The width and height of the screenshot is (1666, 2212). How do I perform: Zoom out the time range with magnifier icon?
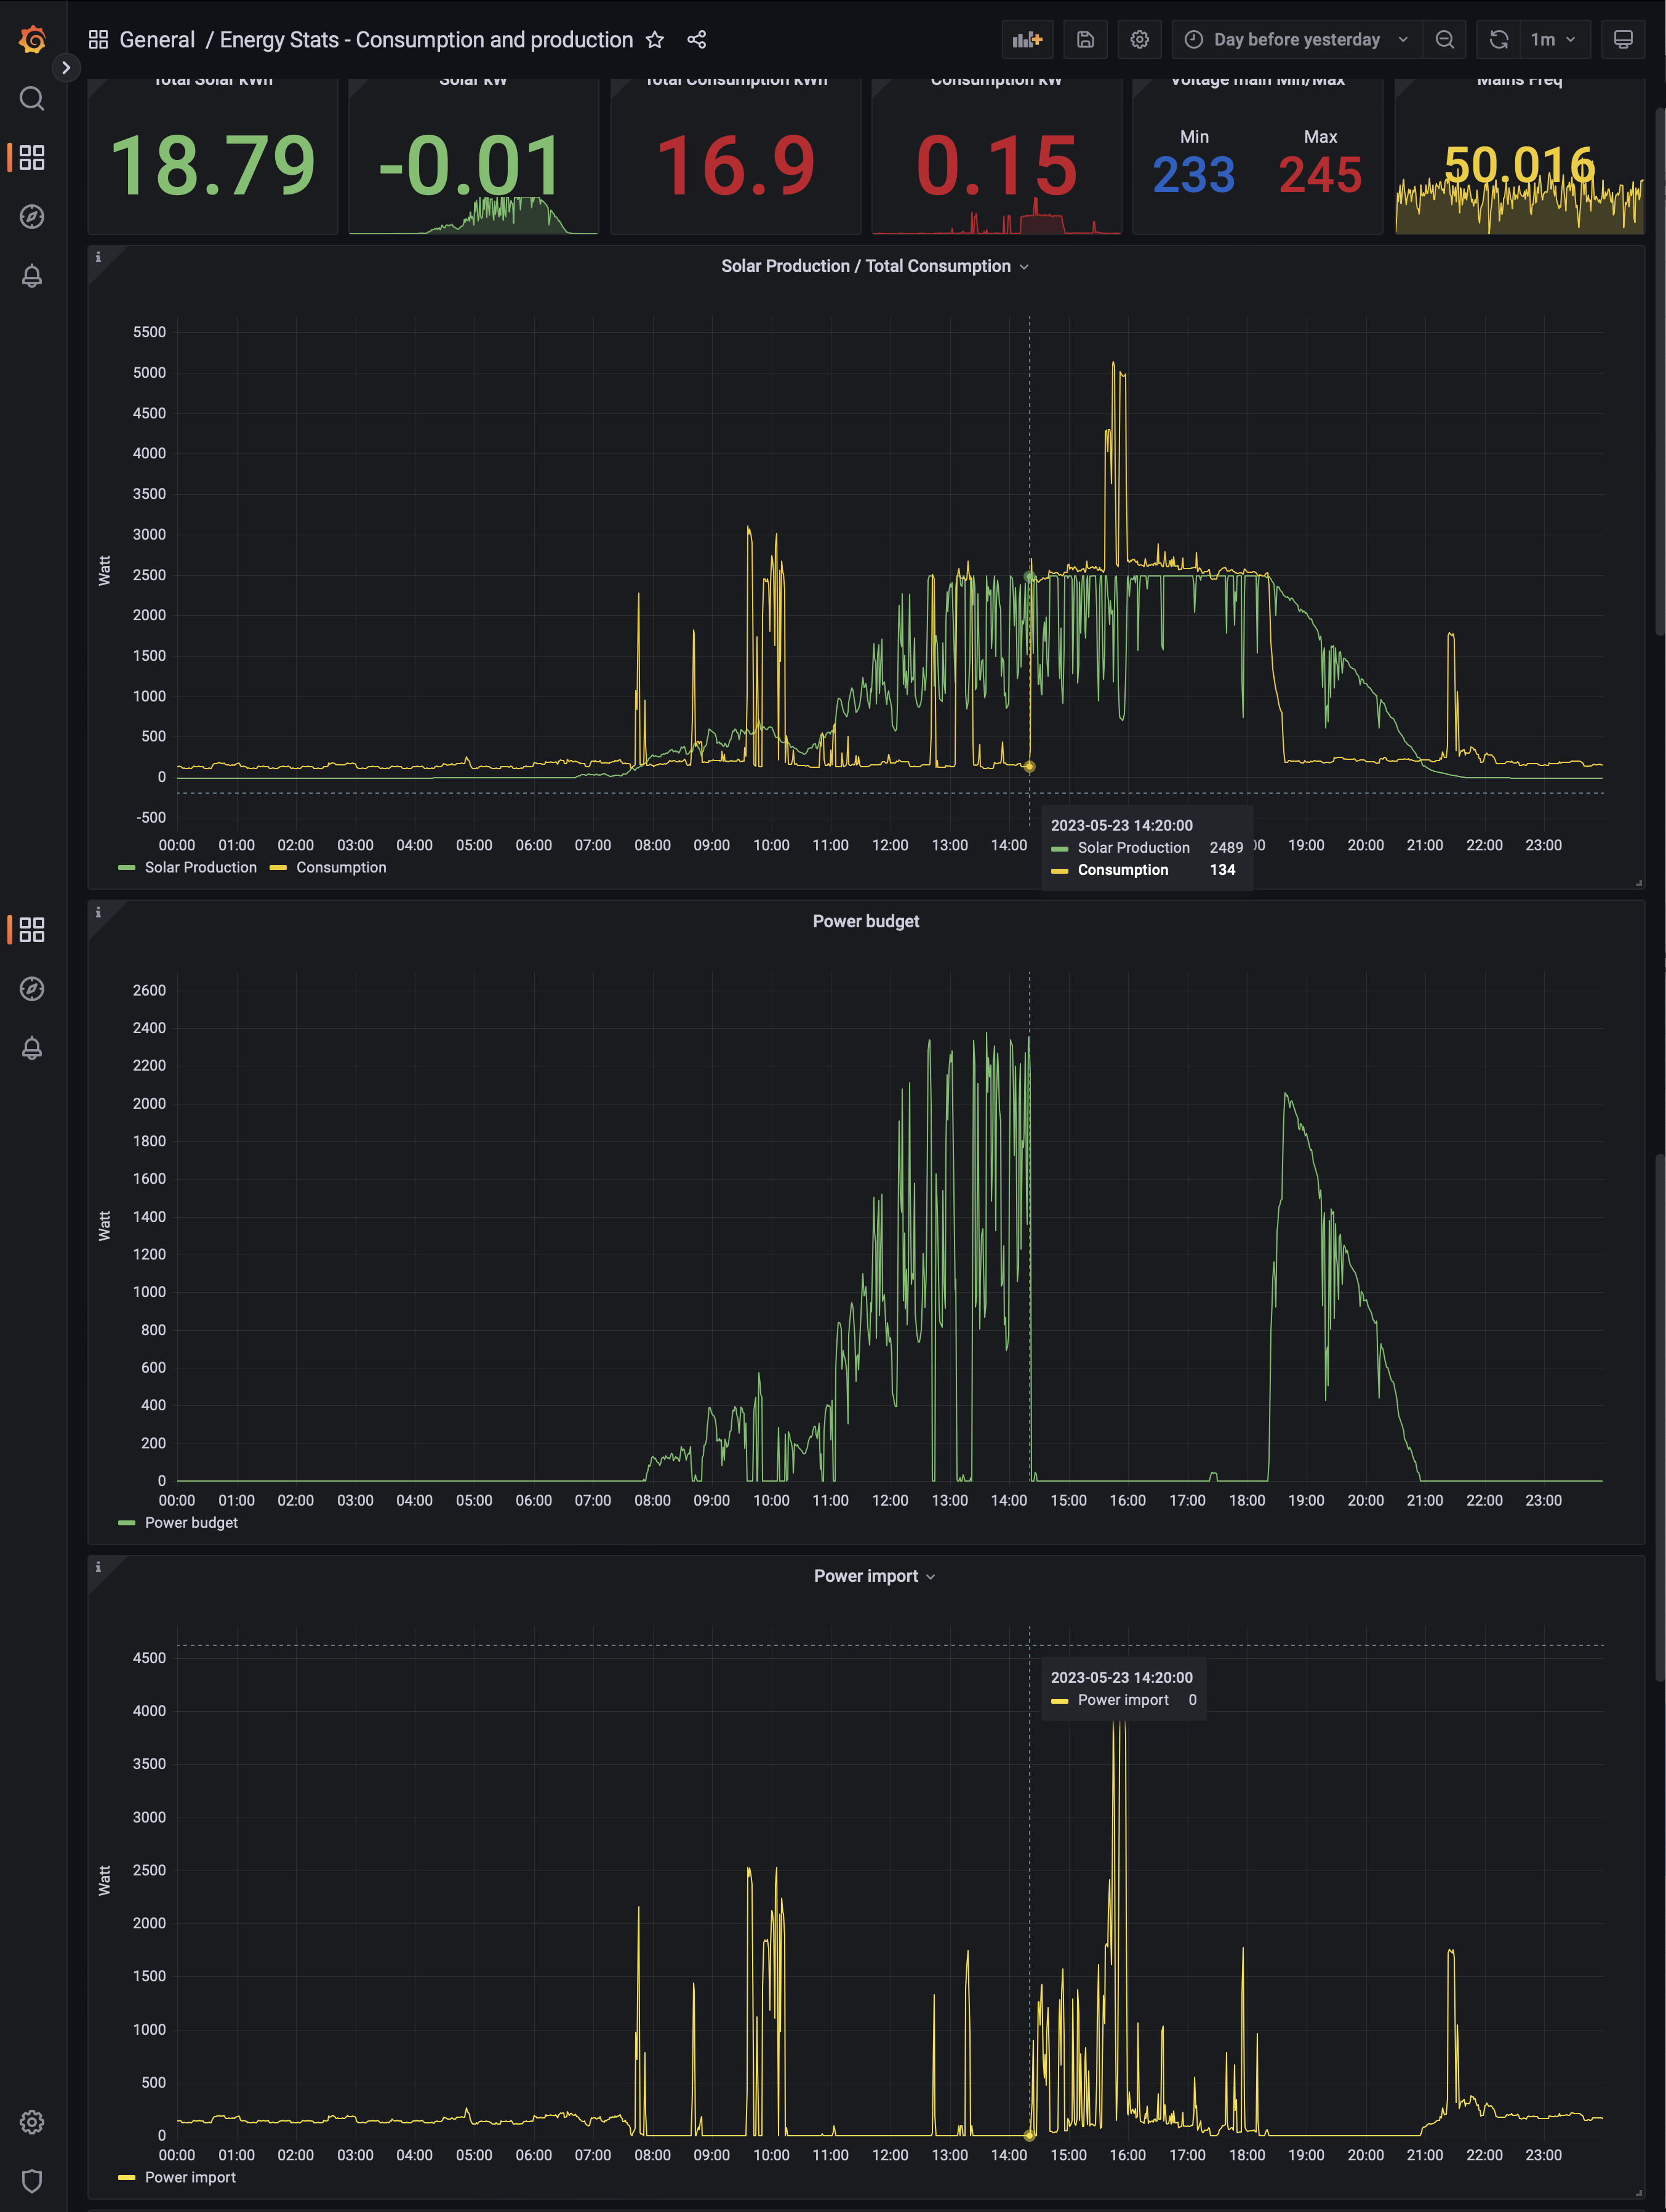[x=1445, y=40]
